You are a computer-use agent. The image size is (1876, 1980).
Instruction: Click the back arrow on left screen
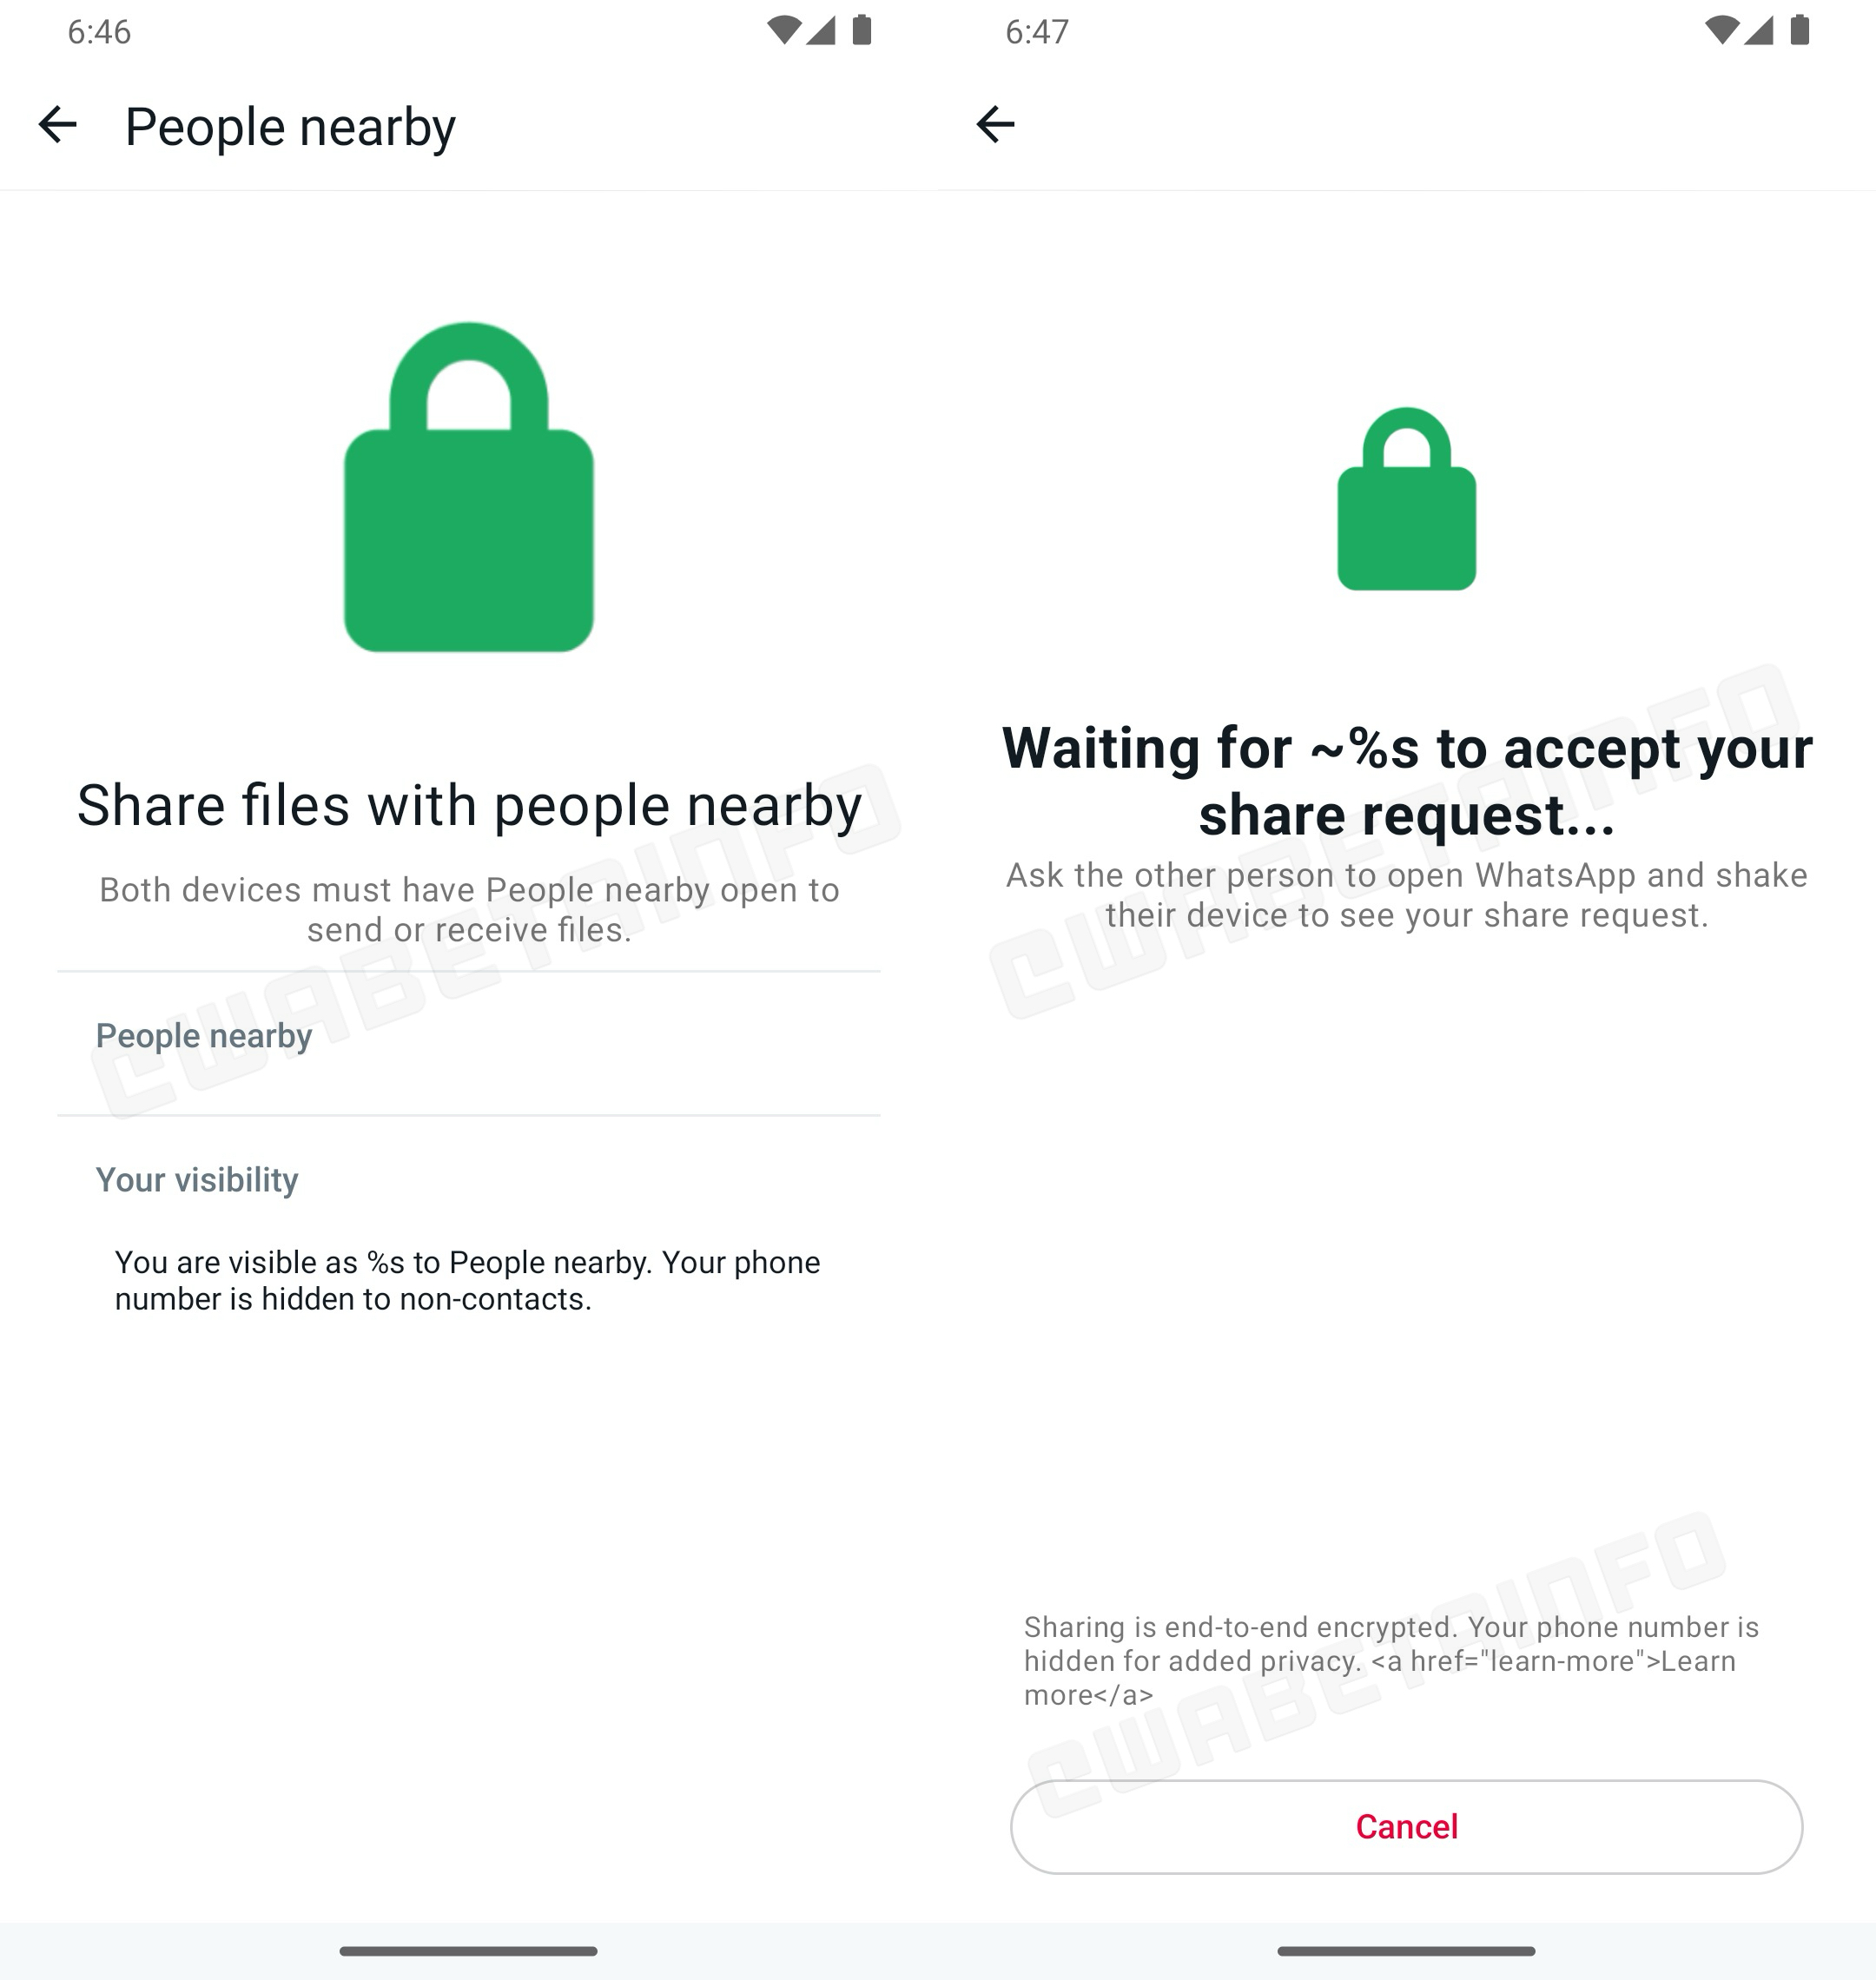point(58,125)
